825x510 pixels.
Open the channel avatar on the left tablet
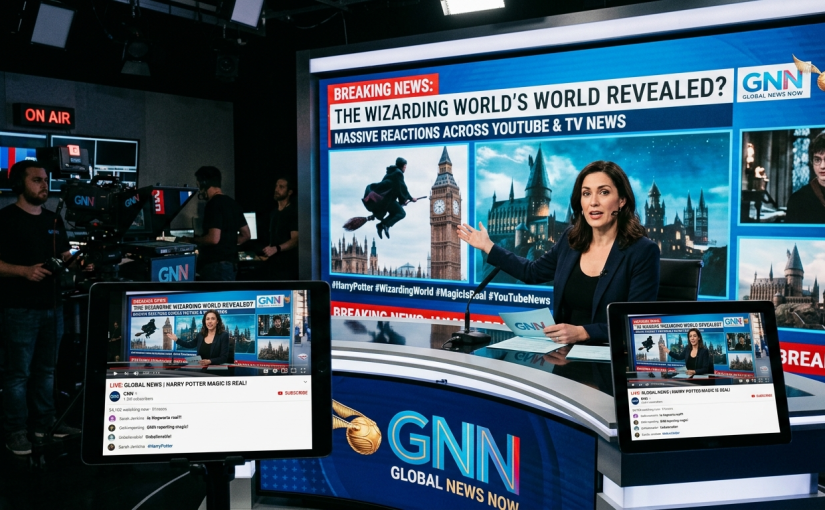point(115,396)
